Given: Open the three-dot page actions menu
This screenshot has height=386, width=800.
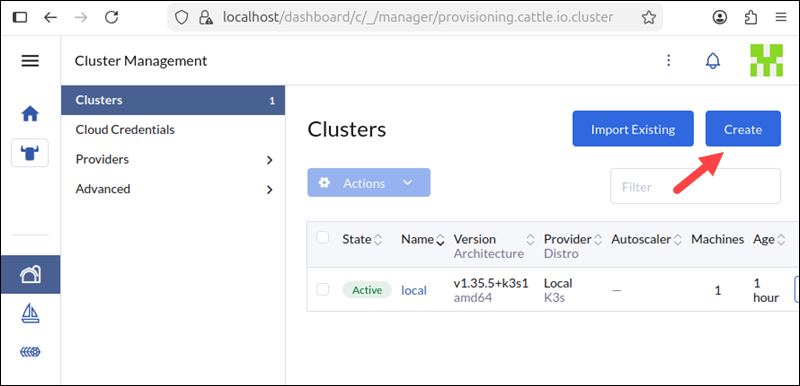Looking at the screenshot, I should (668, 61).
